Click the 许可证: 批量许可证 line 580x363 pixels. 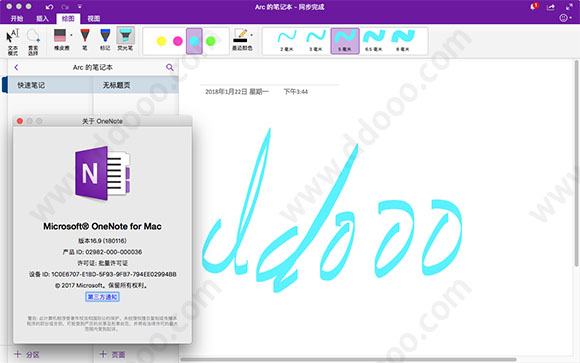coord(102,263)
